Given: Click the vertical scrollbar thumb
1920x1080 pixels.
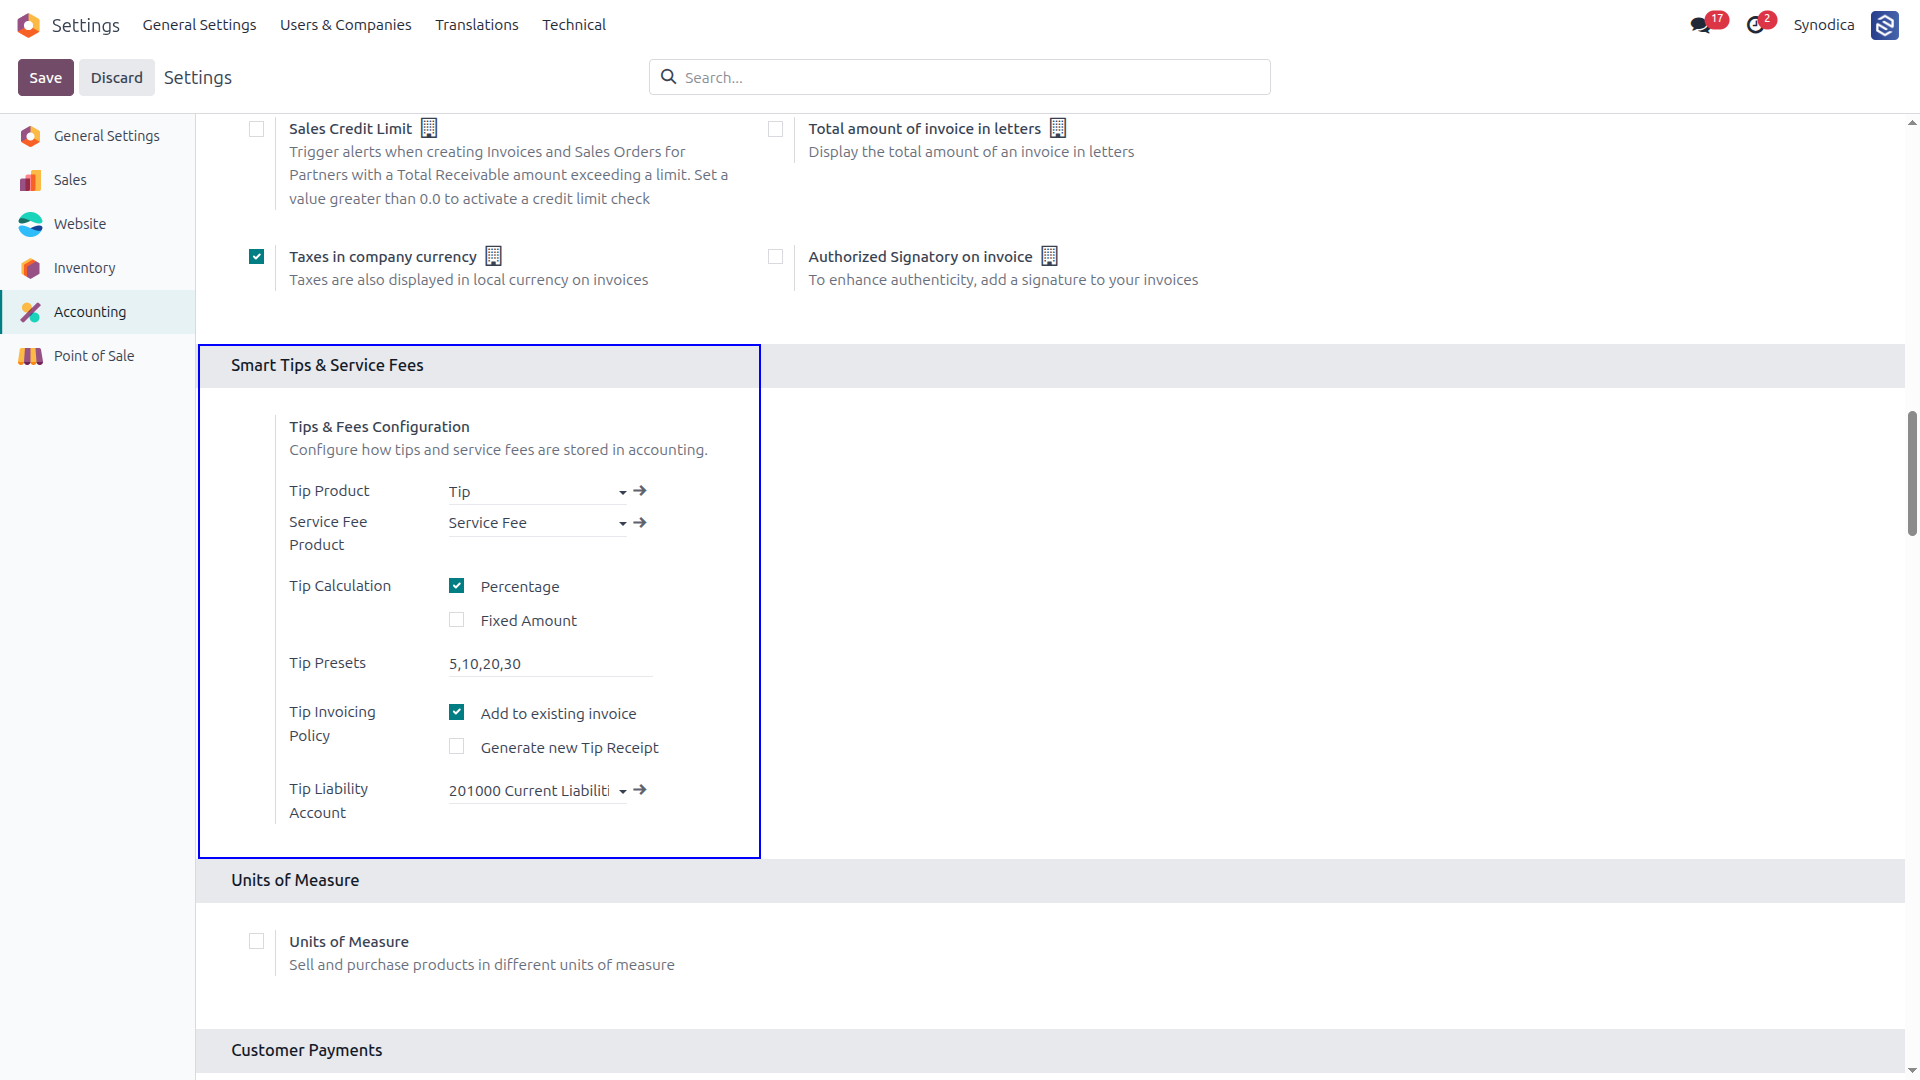Looking at the screenshot, I should click(1912, 473).
